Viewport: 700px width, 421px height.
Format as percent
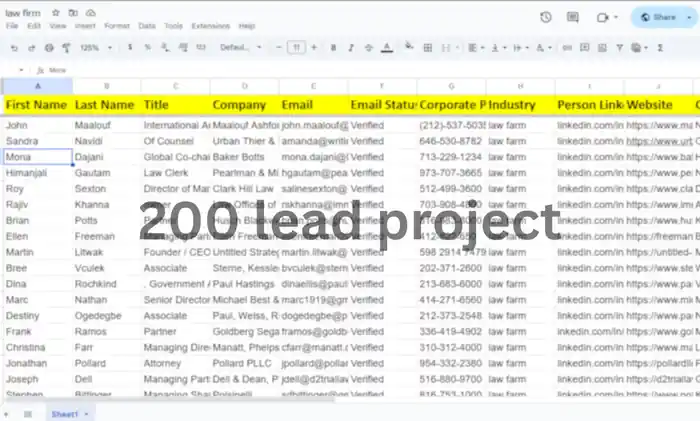(148, 47)
